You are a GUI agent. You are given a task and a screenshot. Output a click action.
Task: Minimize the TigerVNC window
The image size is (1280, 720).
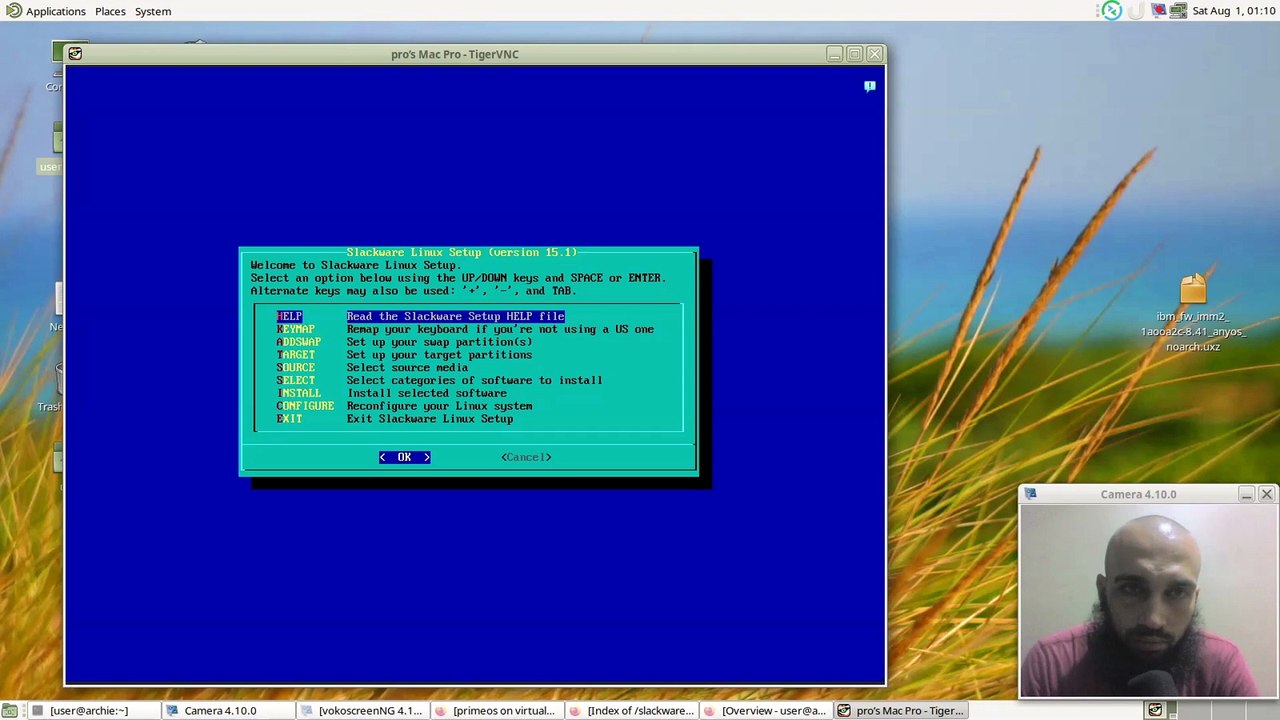834,54
